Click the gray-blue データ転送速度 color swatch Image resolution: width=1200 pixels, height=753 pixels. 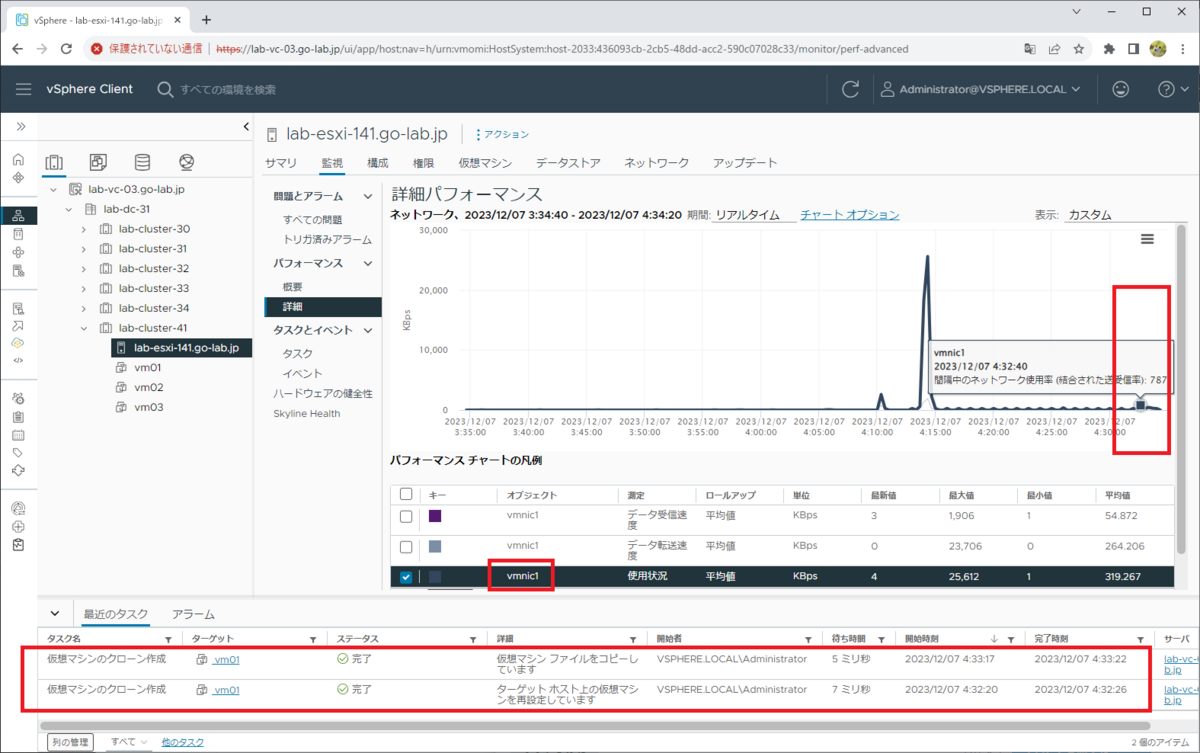coord(435,547)
